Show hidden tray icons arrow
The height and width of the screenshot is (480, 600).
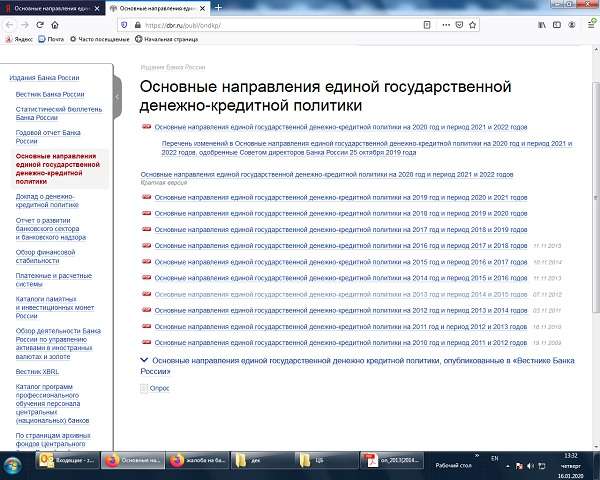coord(508,466)
